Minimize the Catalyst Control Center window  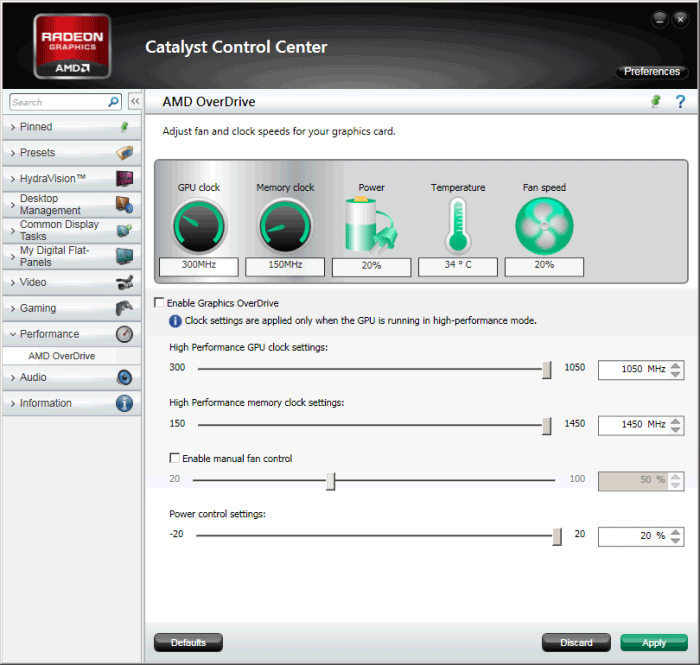660,19
